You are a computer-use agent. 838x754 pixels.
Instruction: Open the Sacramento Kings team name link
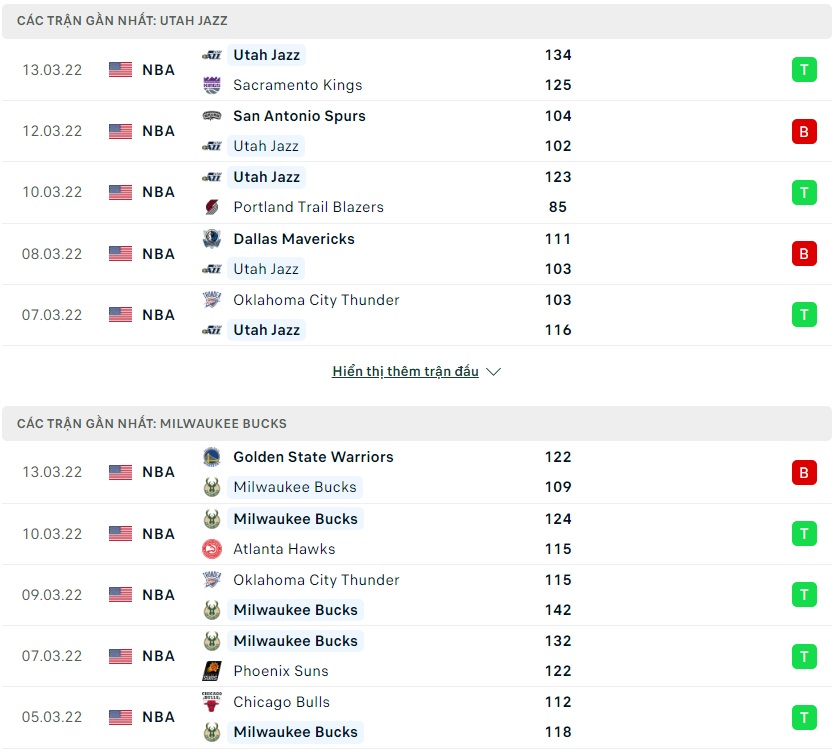297,85
